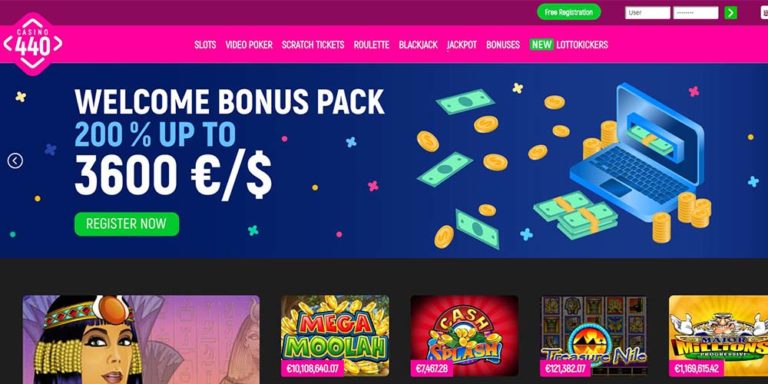This screenshot has width=768, height=384.
Task: Open the Treasure Nile game thumbnail
Action: (594, 336)
